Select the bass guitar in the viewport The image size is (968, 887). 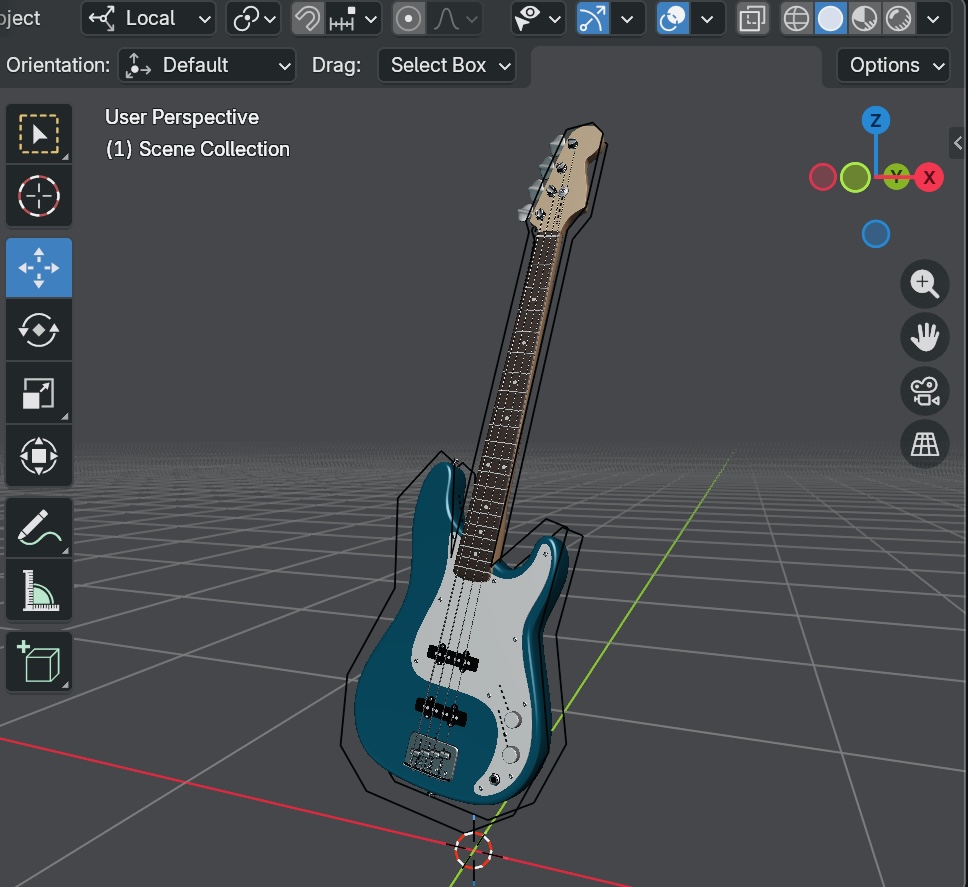tap(470, 650)
